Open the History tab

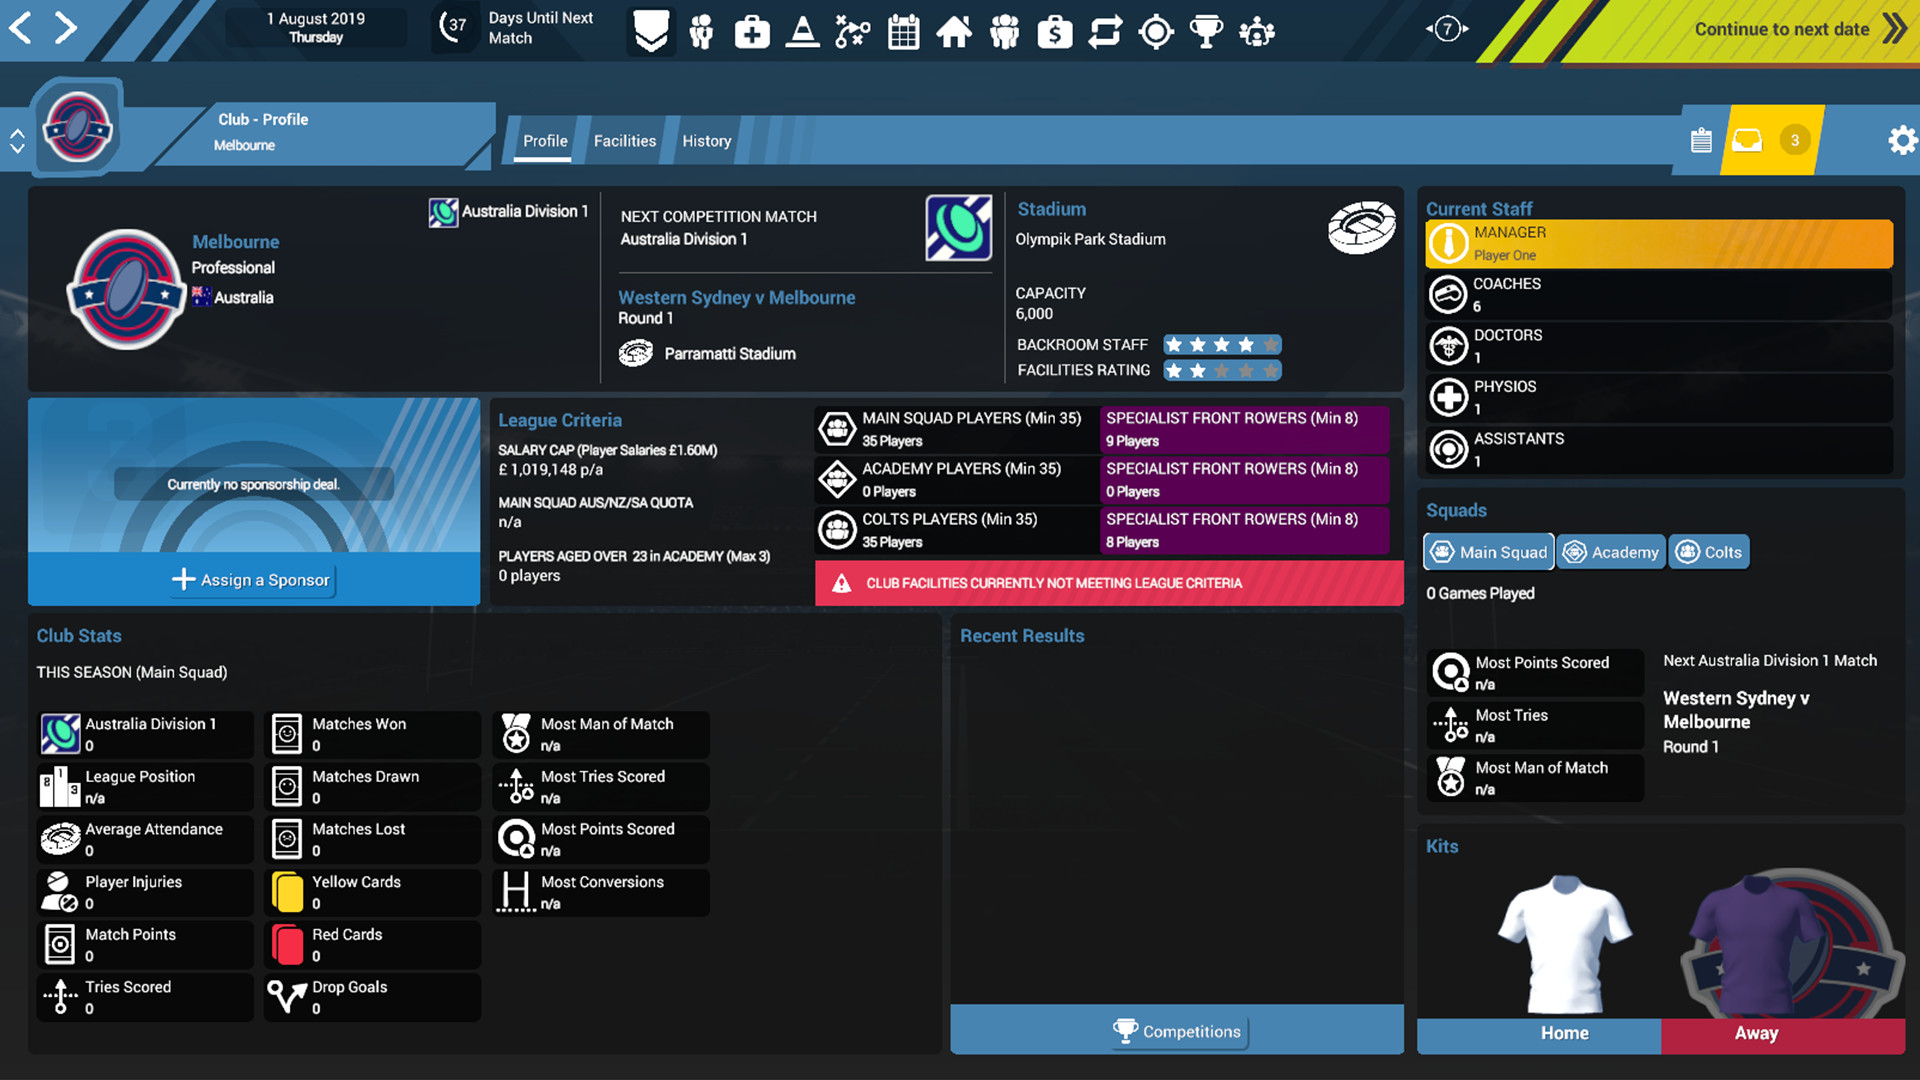(706, 140)
